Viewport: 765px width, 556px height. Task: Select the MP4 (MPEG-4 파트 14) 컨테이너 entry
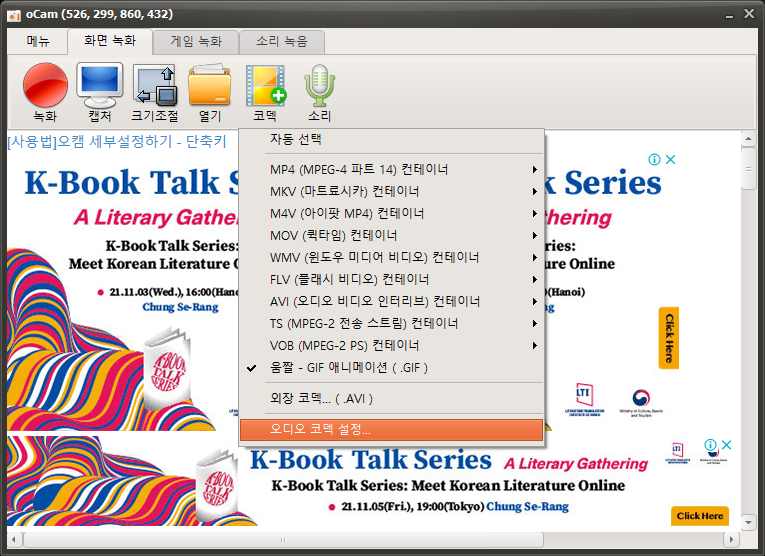coord(391,169)
